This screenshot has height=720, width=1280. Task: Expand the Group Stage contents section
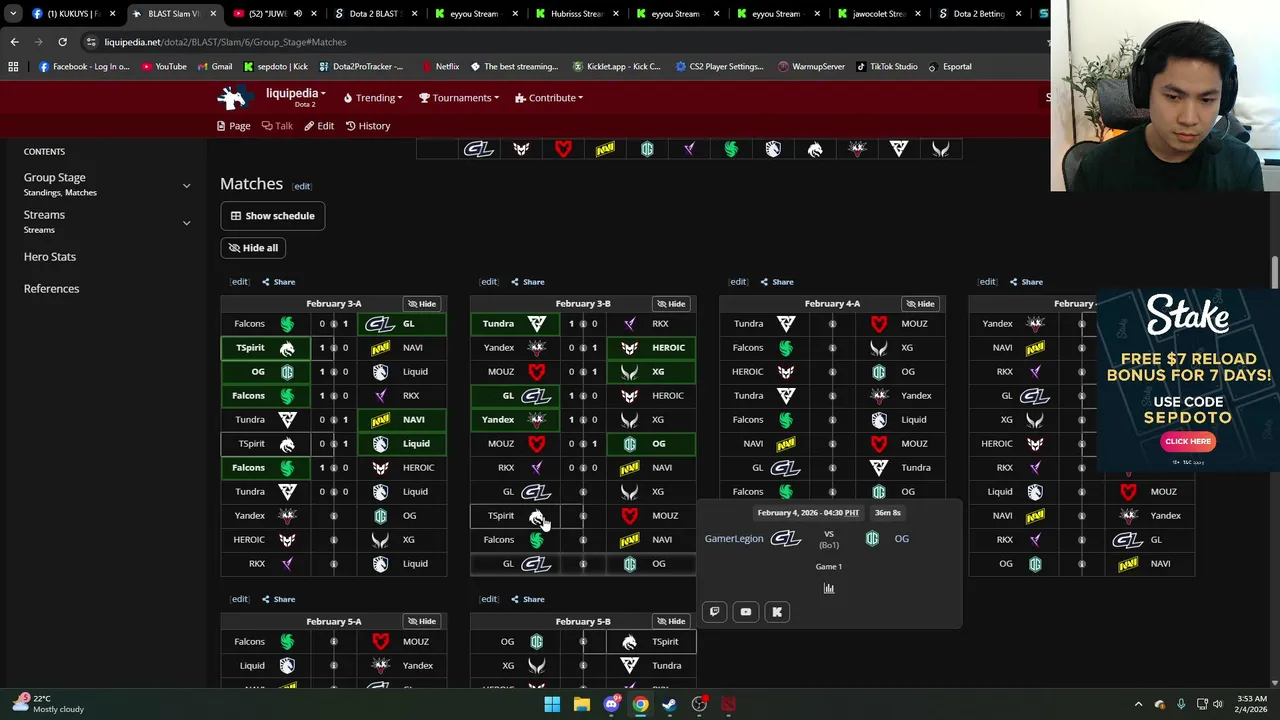pos(186,185)
